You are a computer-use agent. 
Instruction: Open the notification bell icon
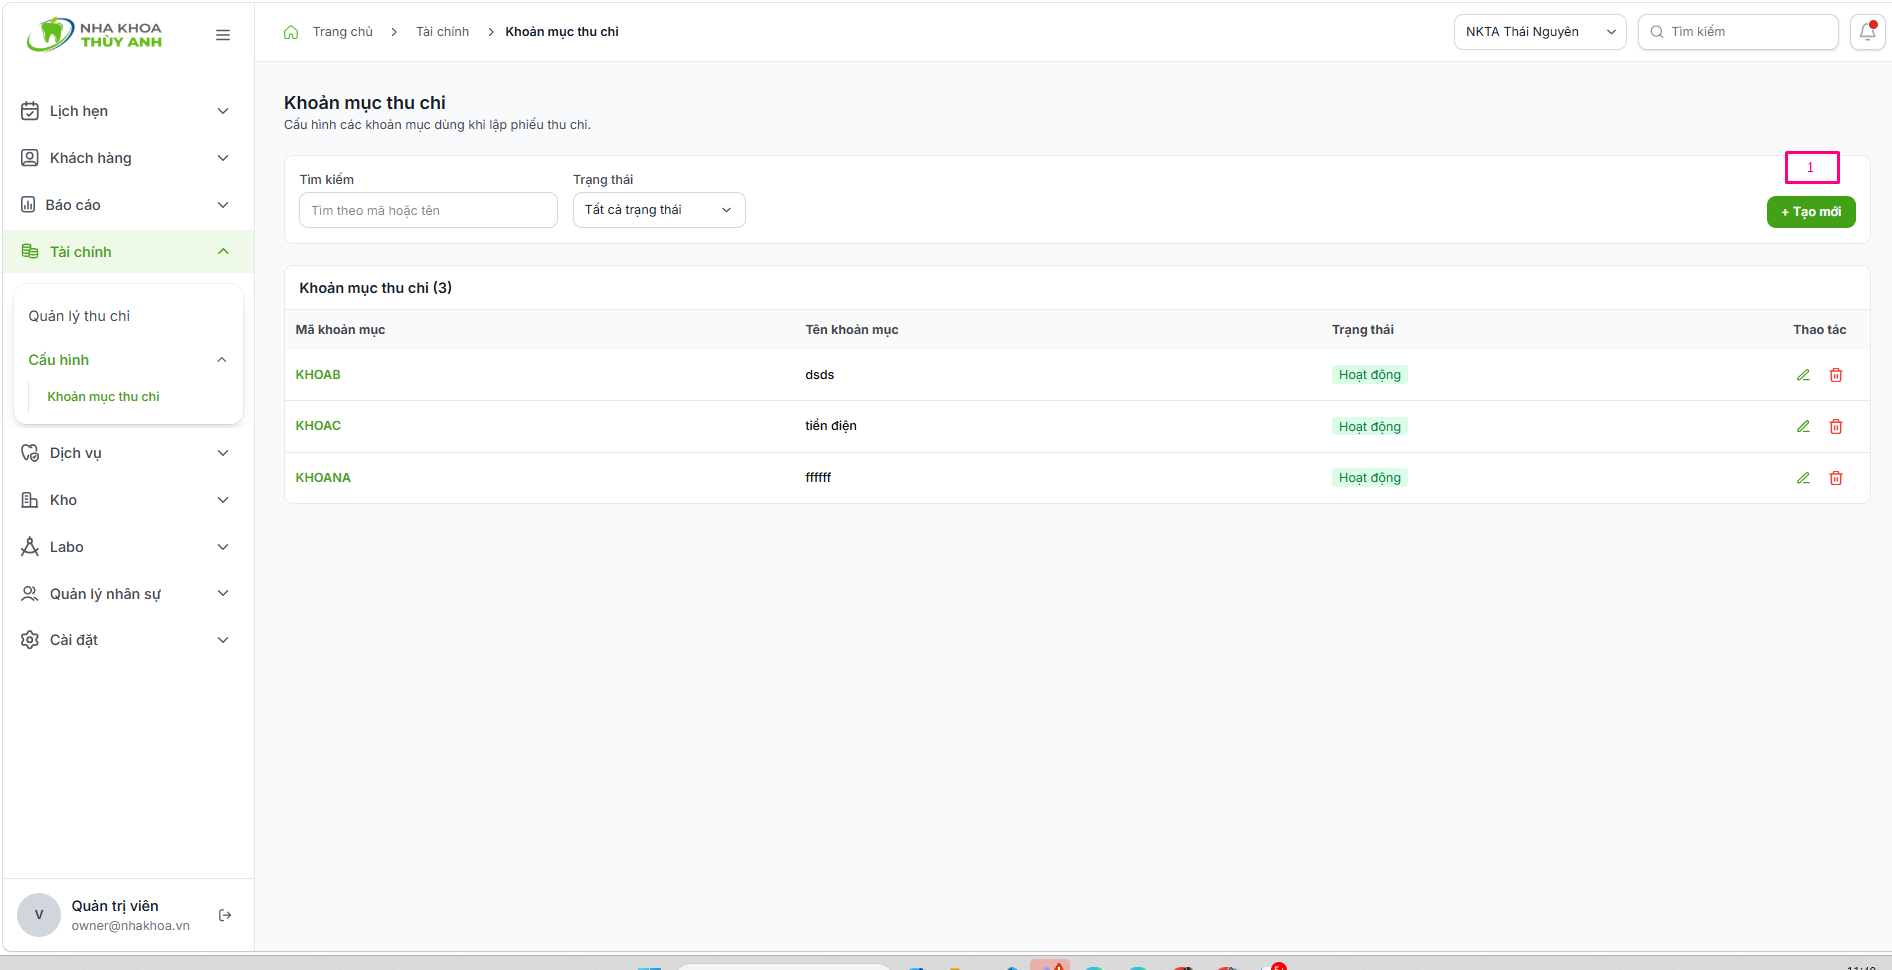pyautogui.click(x=1867, y=32)
